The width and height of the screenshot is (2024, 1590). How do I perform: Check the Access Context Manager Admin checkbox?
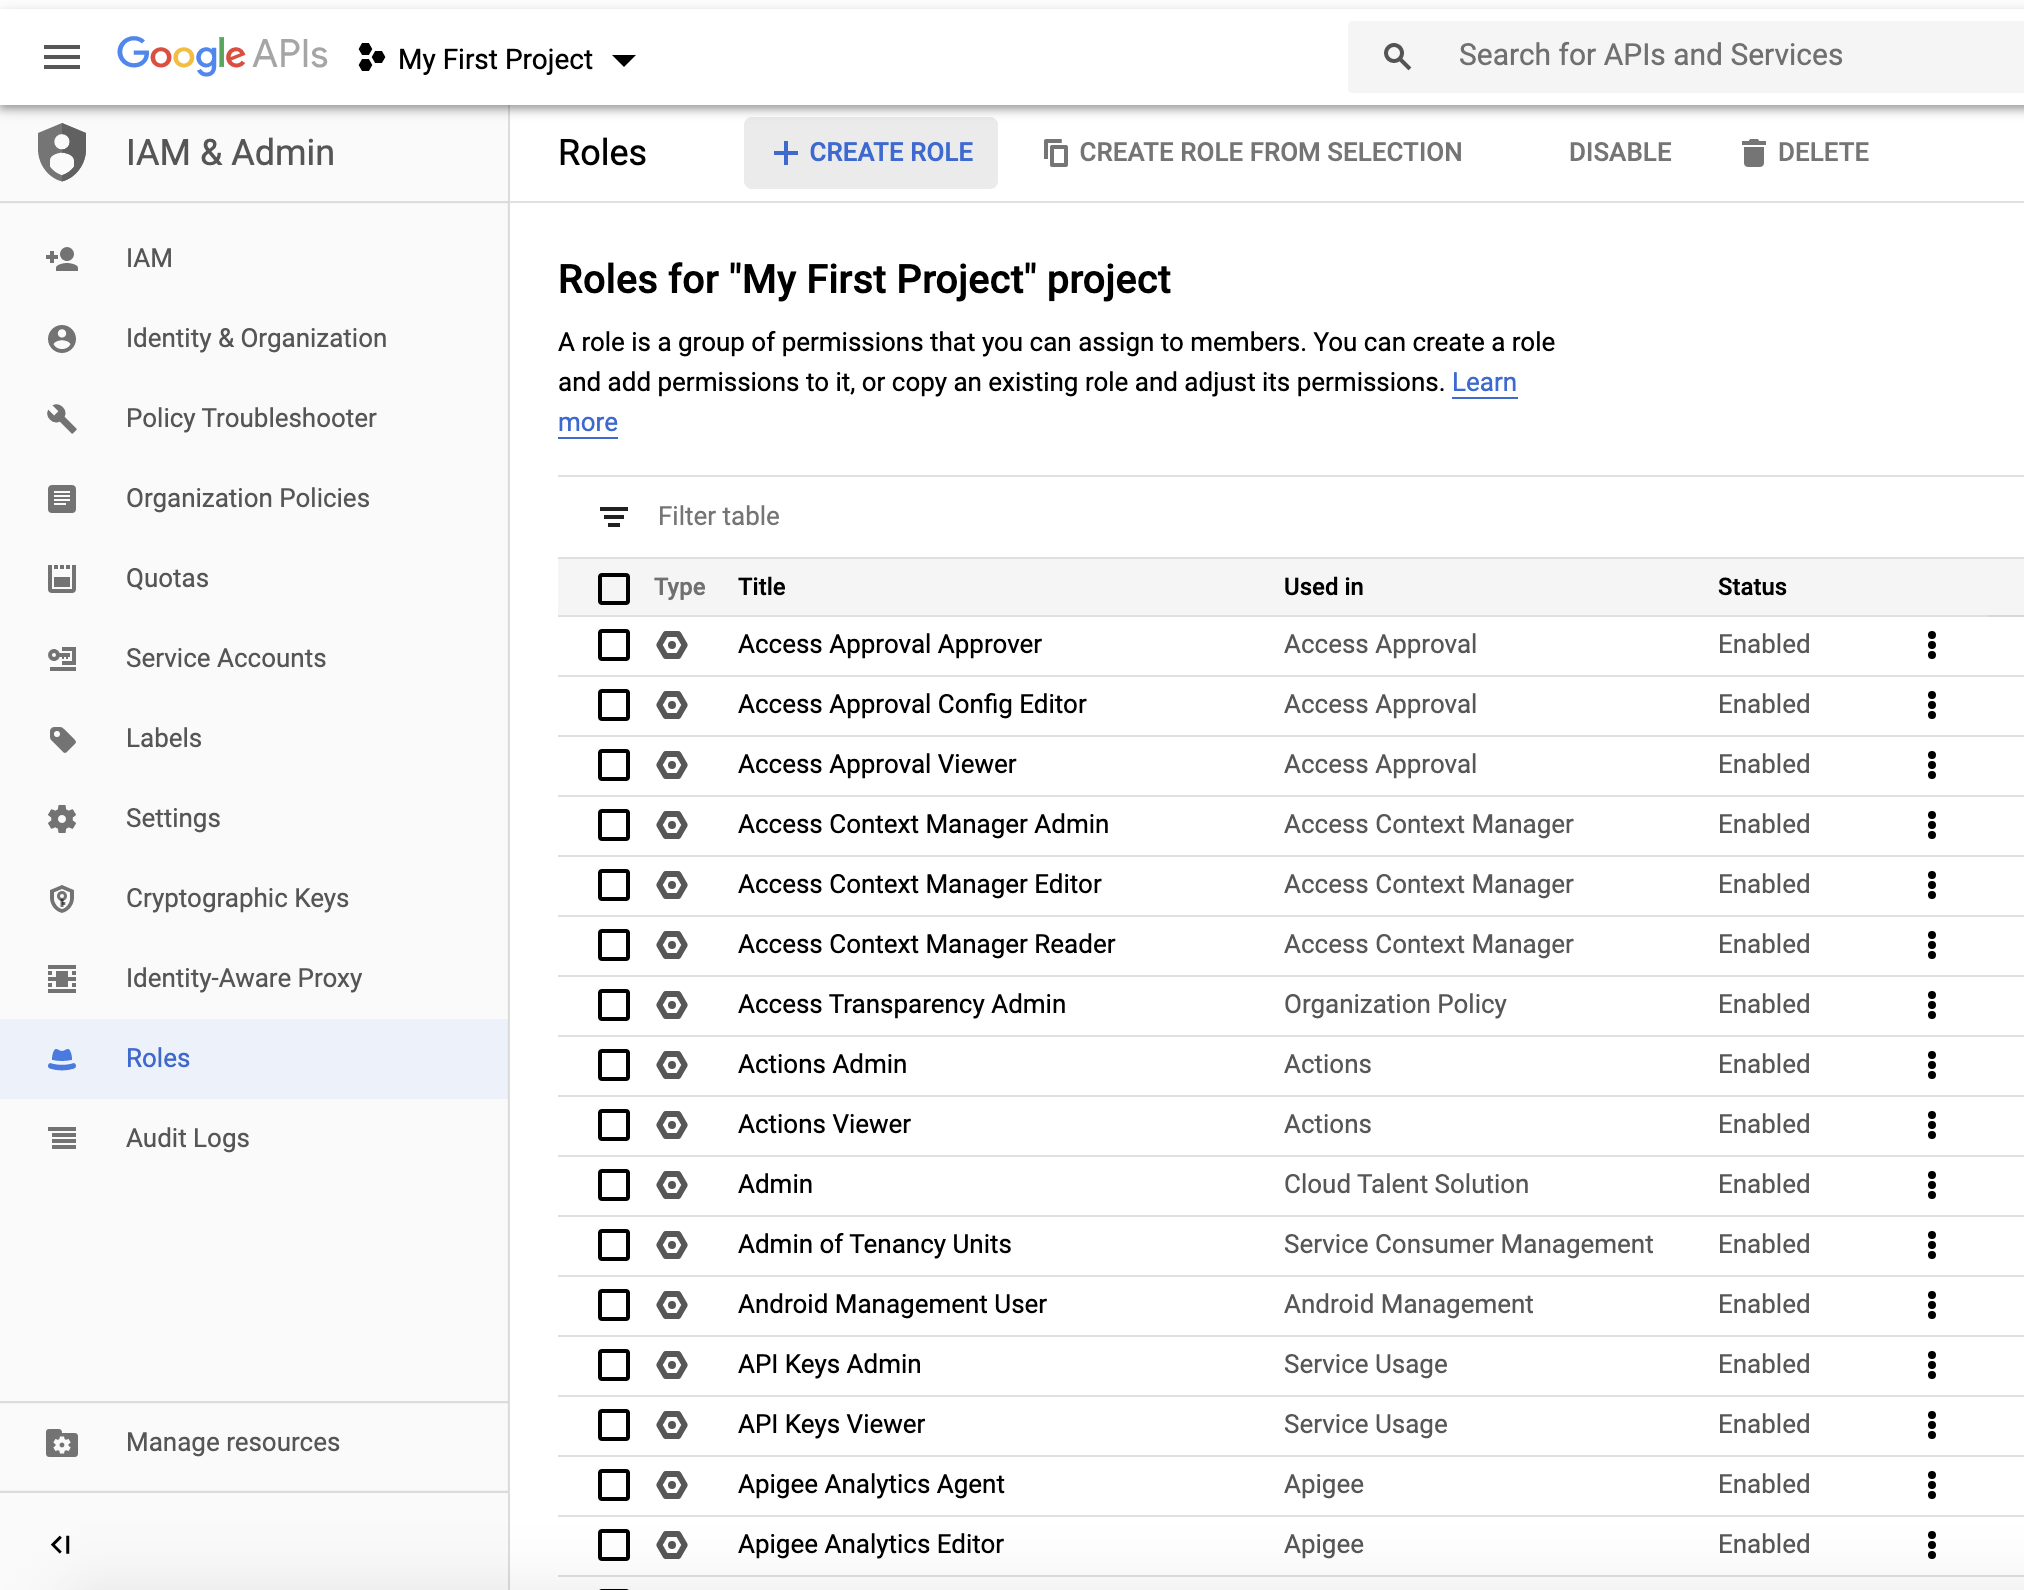tap(614, 825)
